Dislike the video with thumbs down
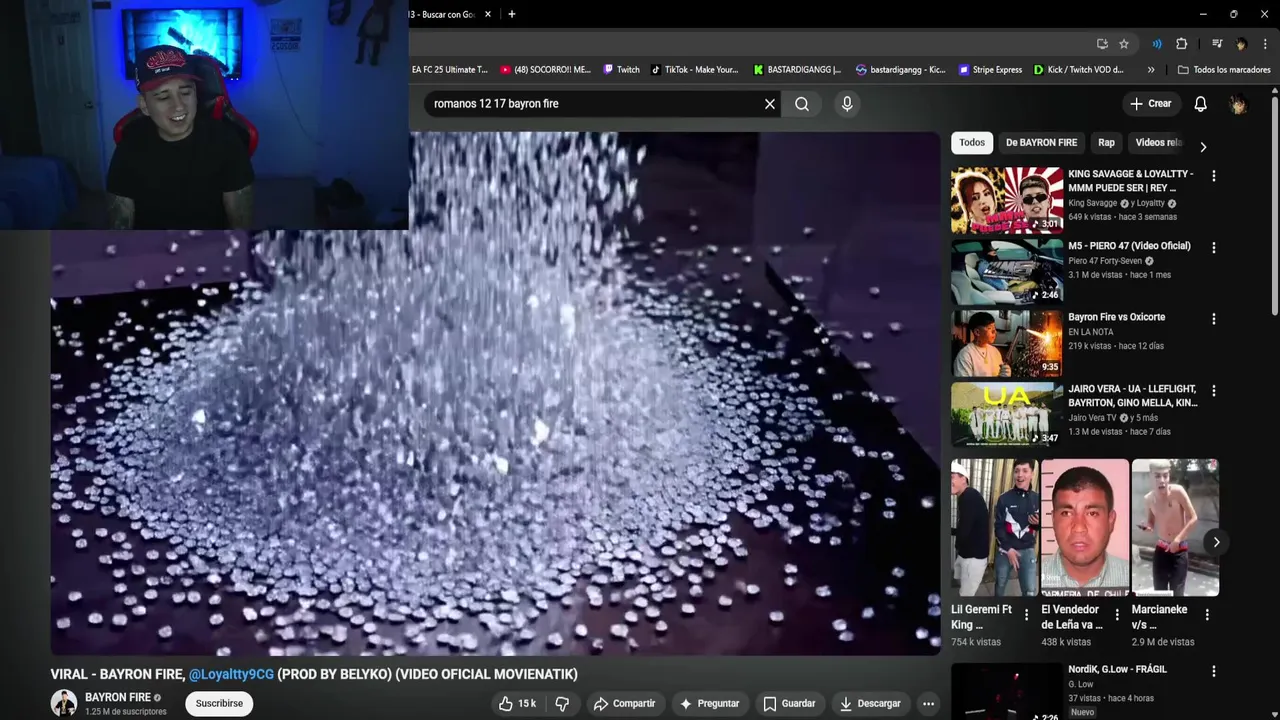This screenshot has height=720, width=1280. (x=562, y=704)
